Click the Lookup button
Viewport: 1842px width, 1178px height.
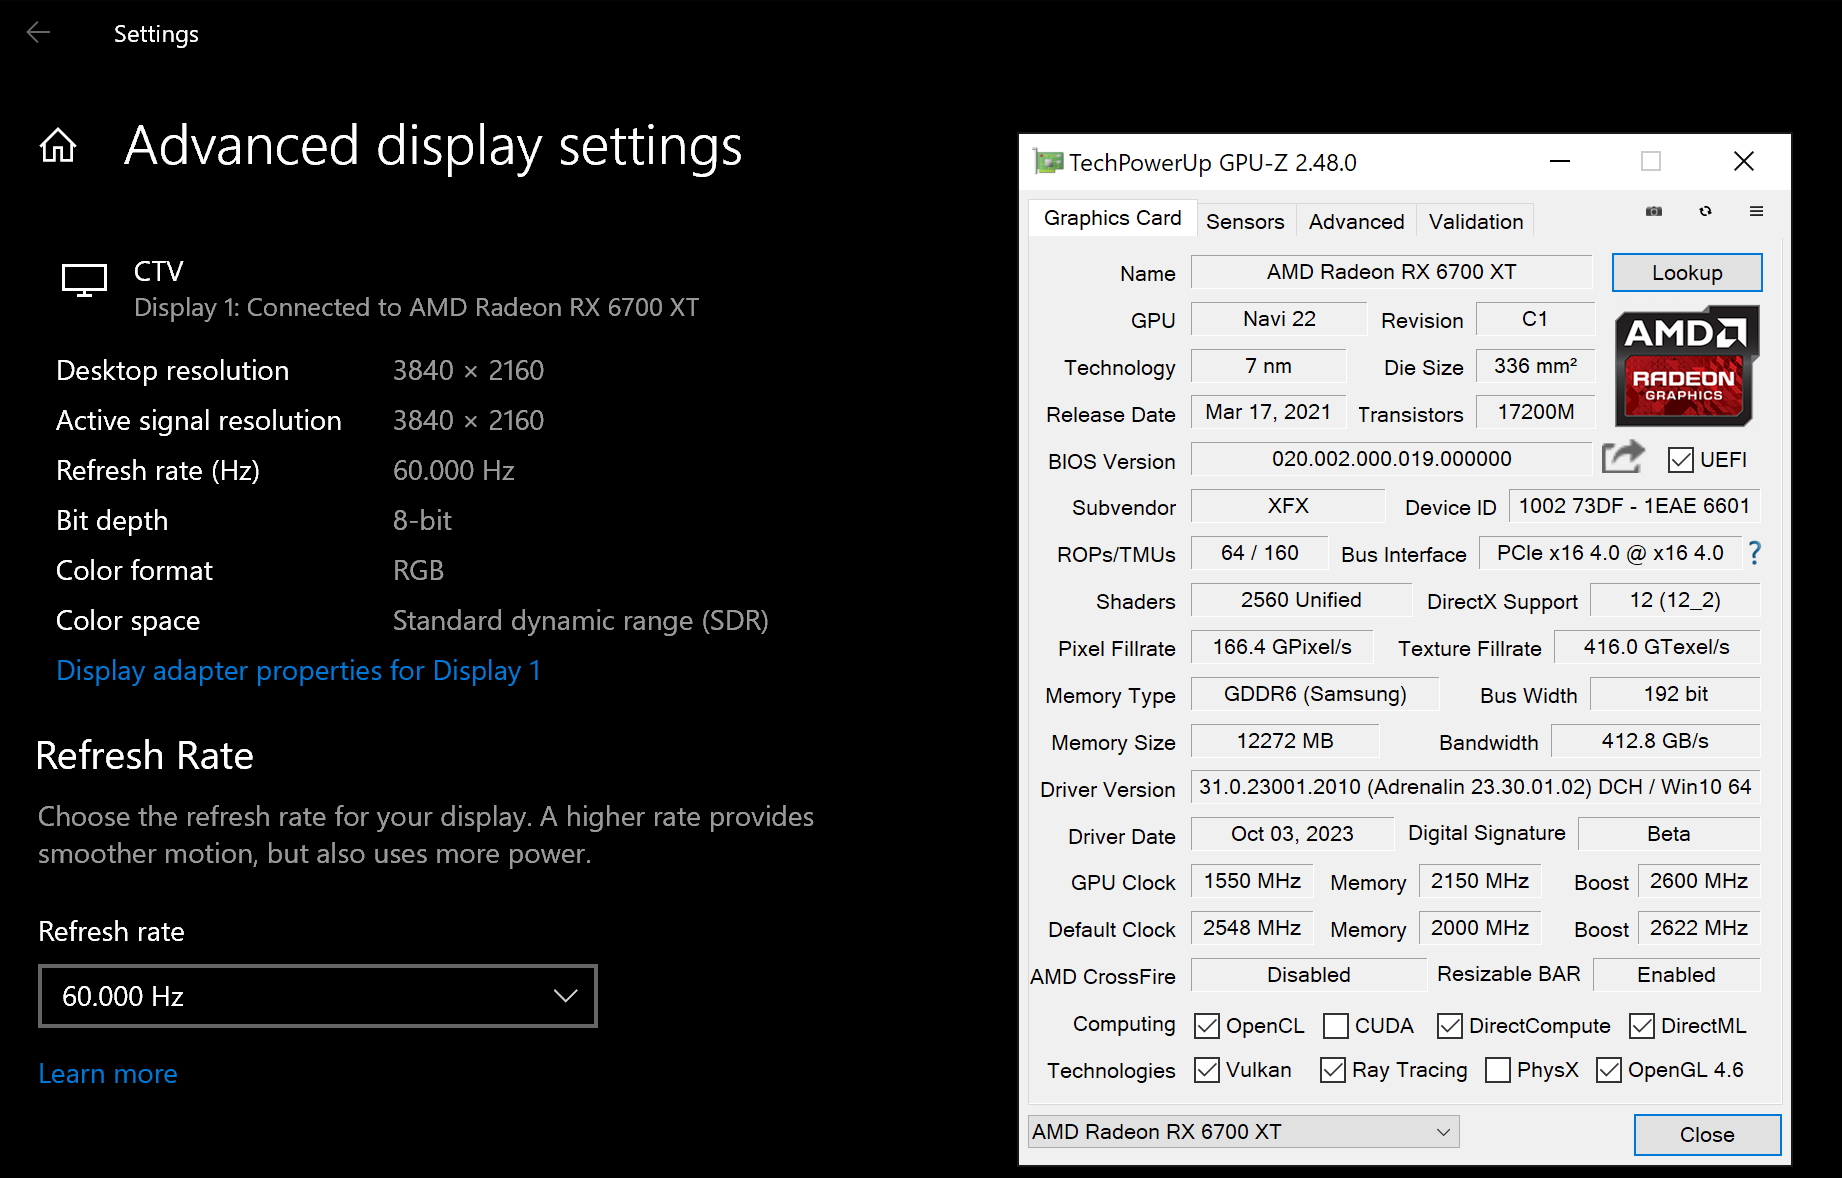pos(1687,273)
